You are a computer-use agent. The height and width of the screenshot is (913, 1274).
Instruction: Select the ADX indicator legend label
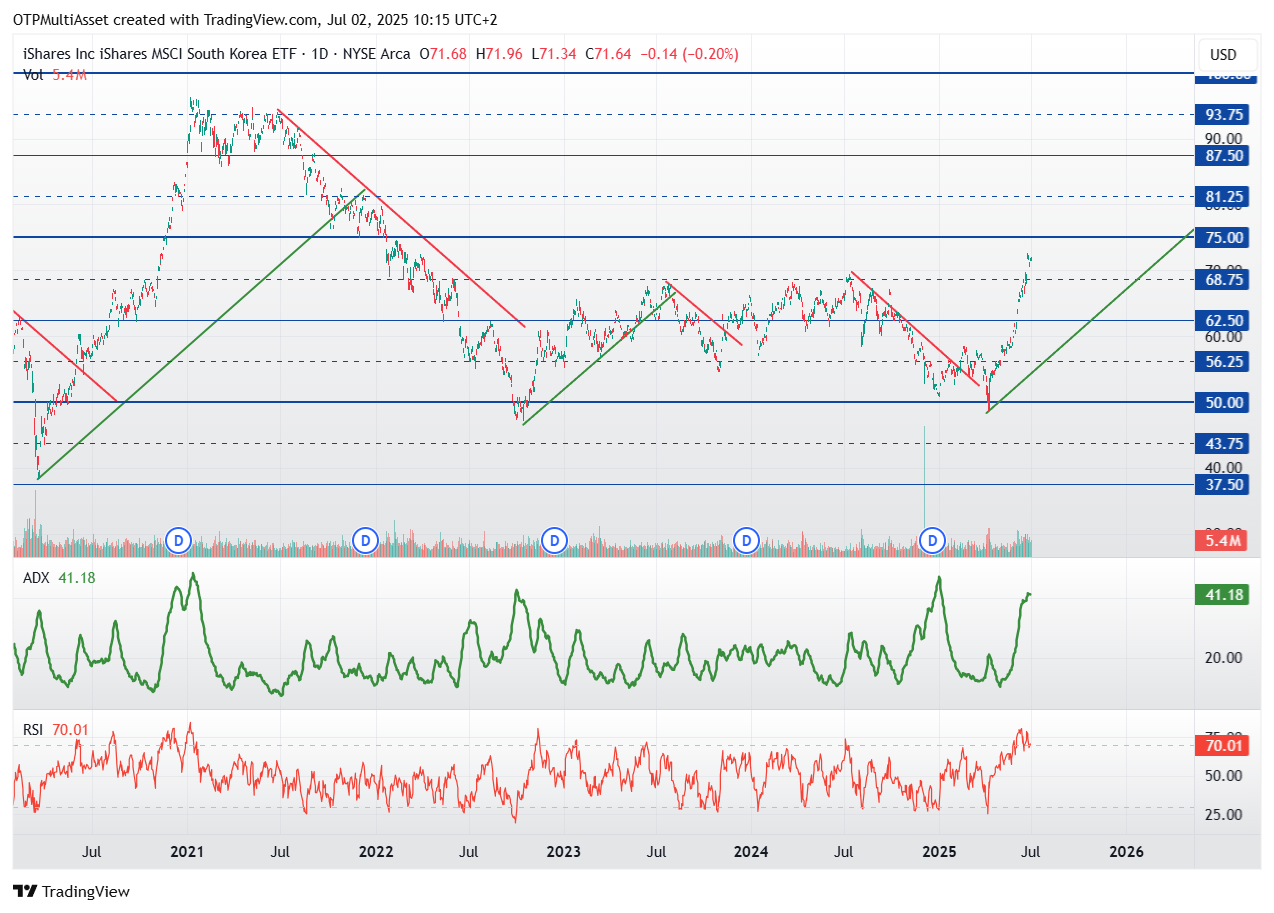38,578
